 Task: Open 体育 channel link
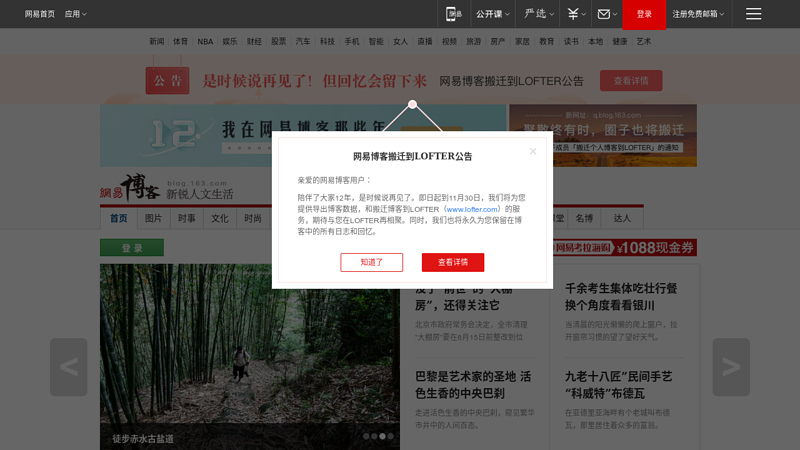click(x=180, y=41)
